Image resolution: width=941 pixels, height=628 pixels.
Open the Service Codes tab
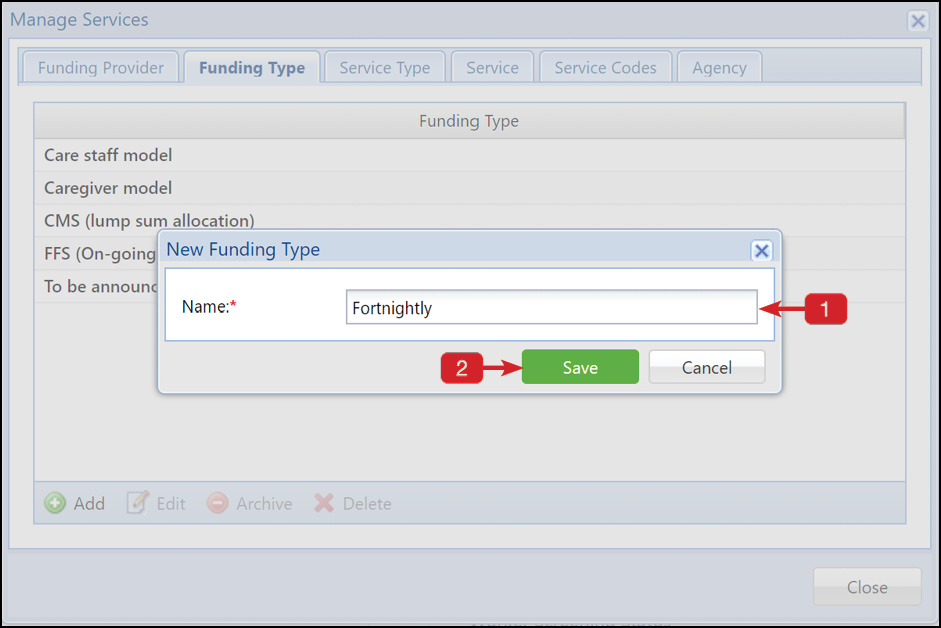pos(606,68)
